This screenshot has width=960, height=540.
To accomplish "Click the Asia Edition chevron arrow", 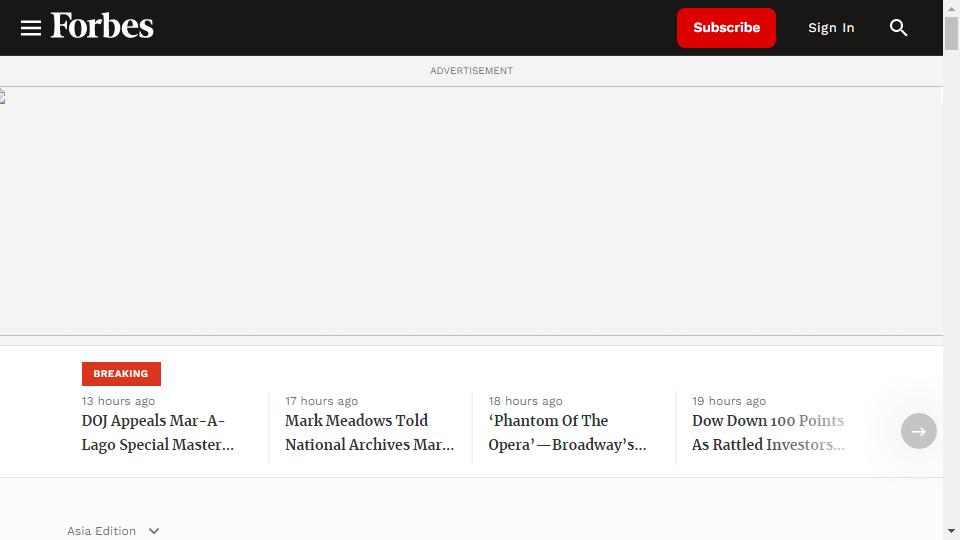I will (154, 531).
